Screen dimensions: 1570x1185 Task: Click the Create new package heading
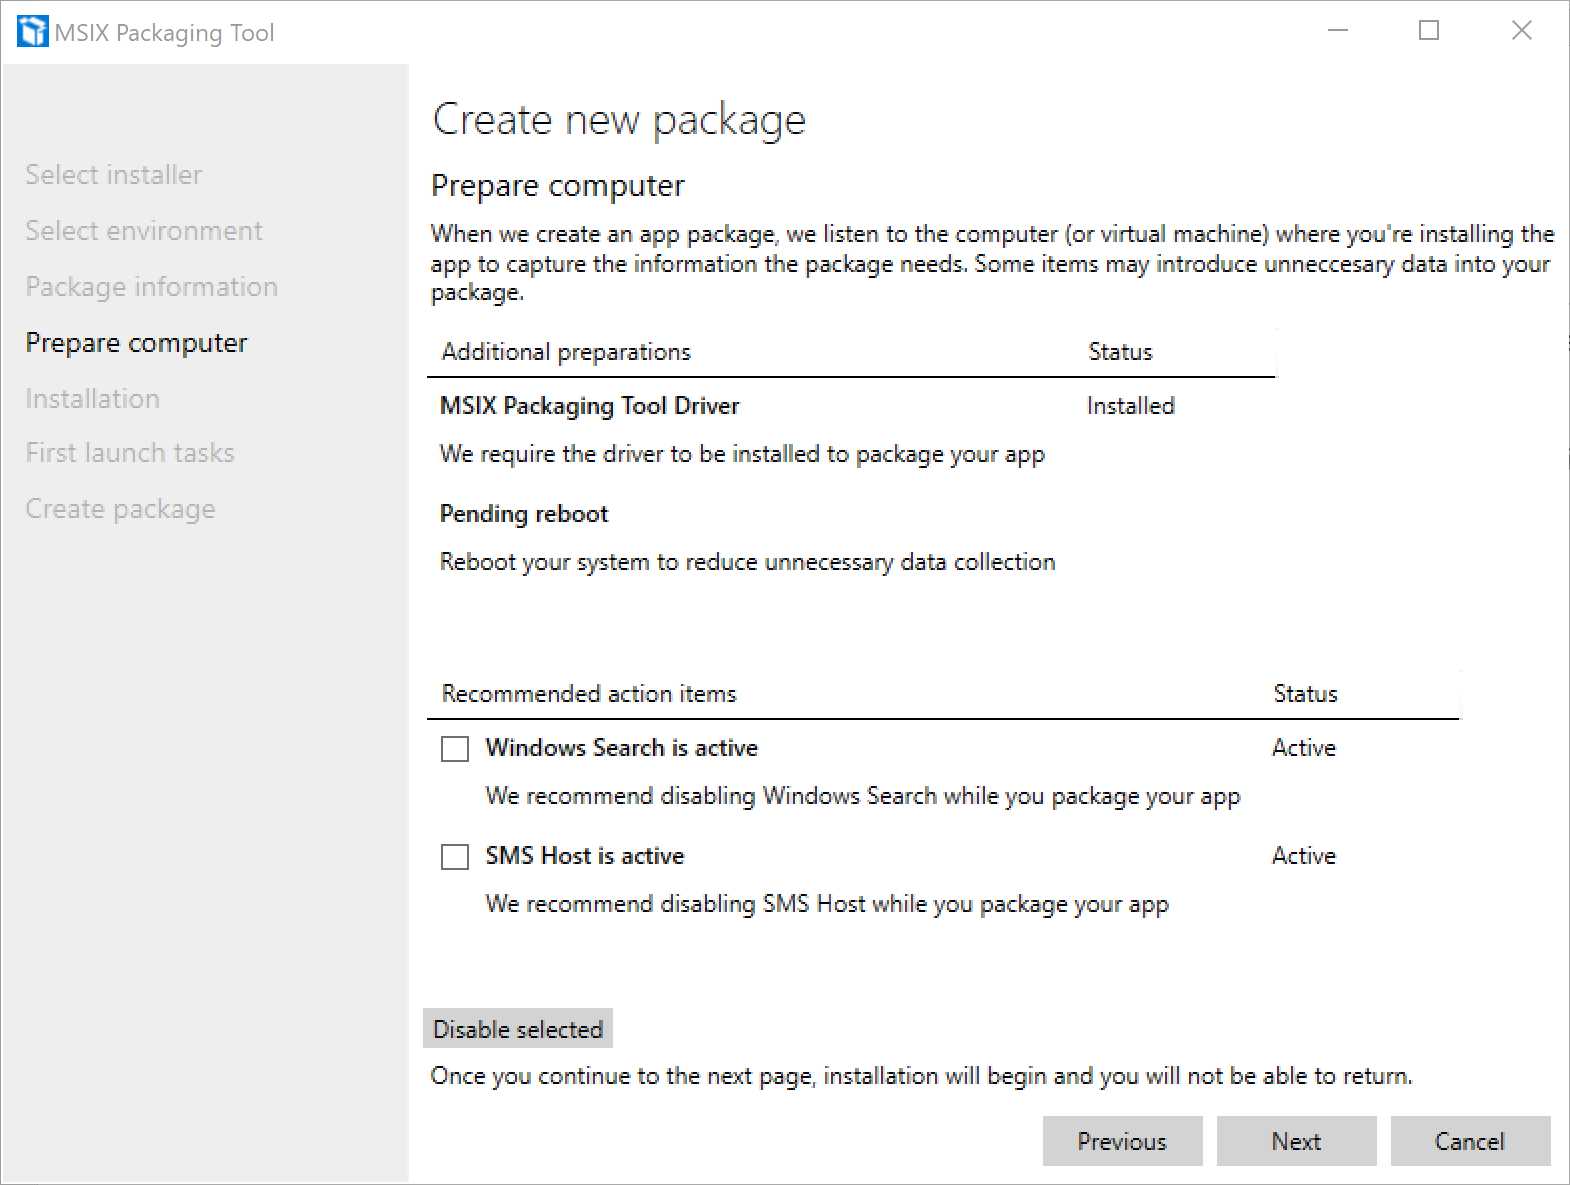click(619, 120)
